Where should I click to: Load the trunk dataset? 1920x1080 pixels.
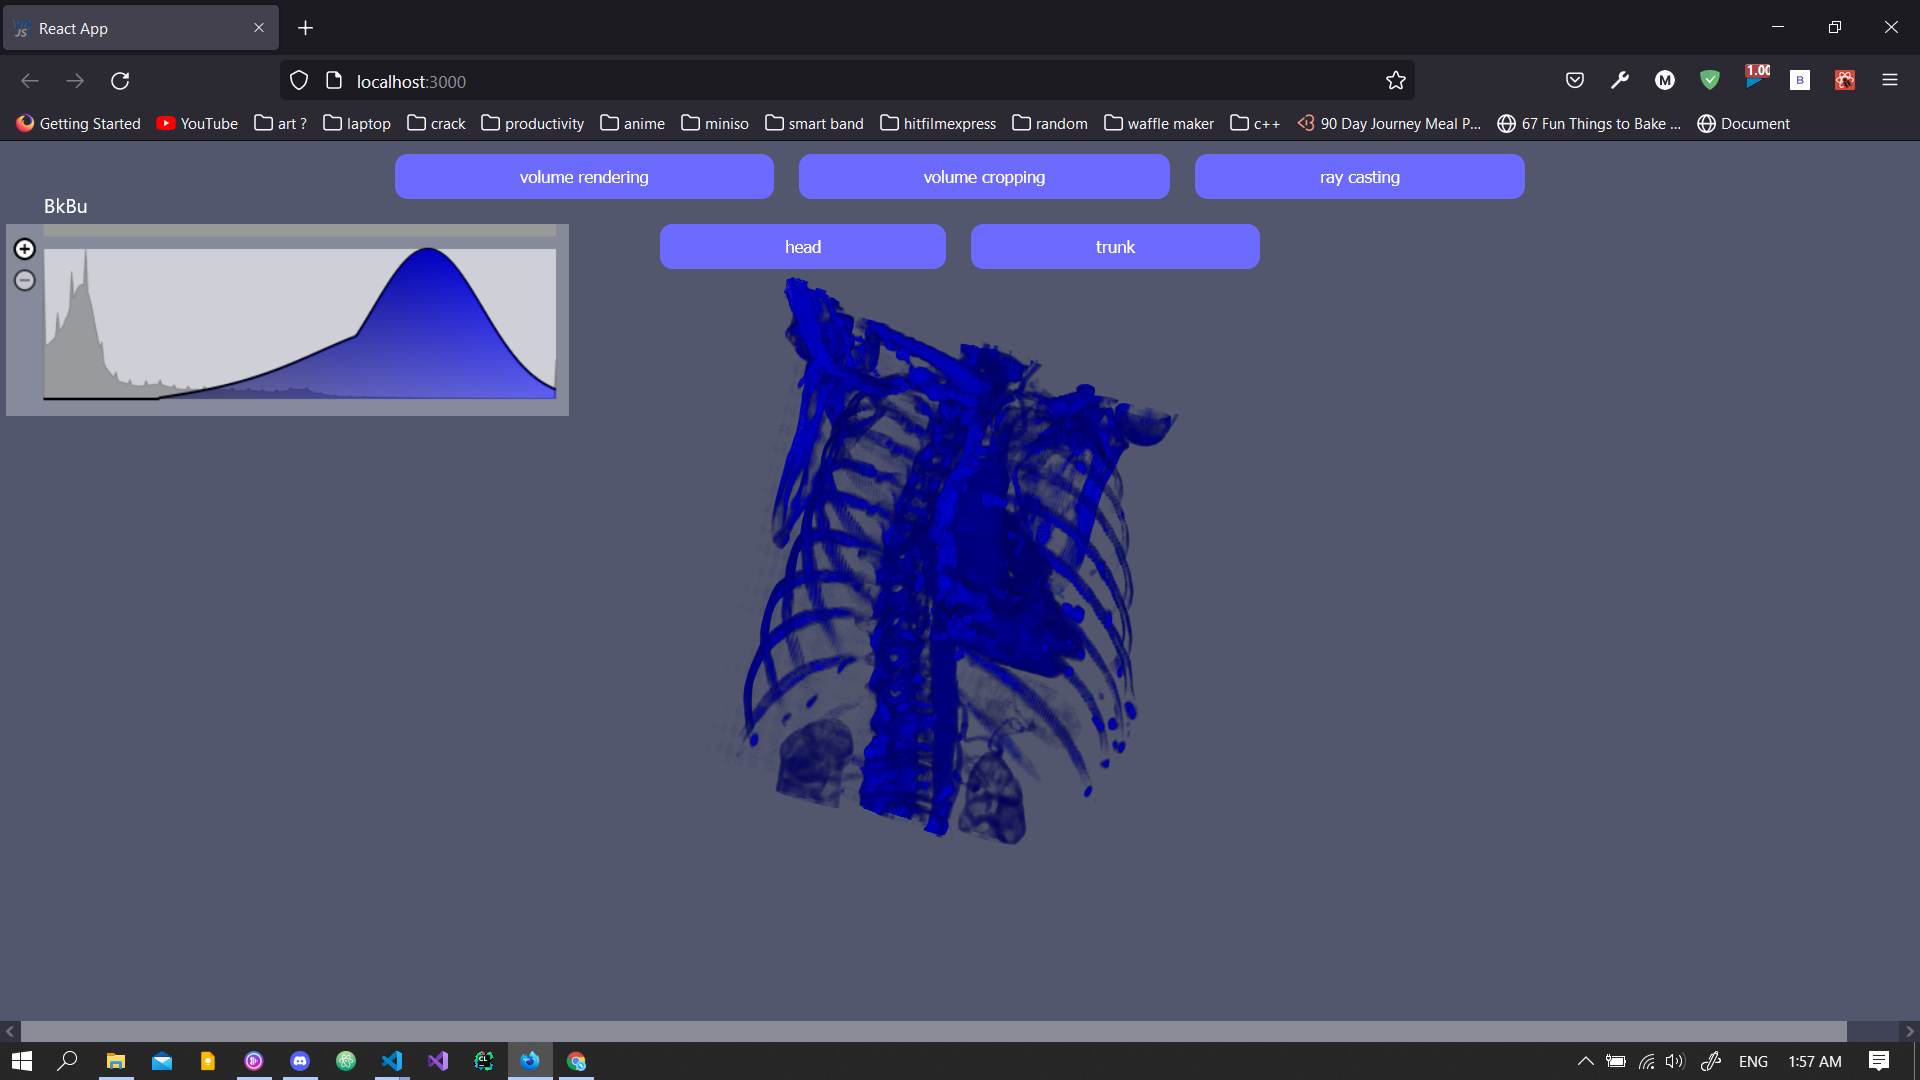[x=1114, y=247]
